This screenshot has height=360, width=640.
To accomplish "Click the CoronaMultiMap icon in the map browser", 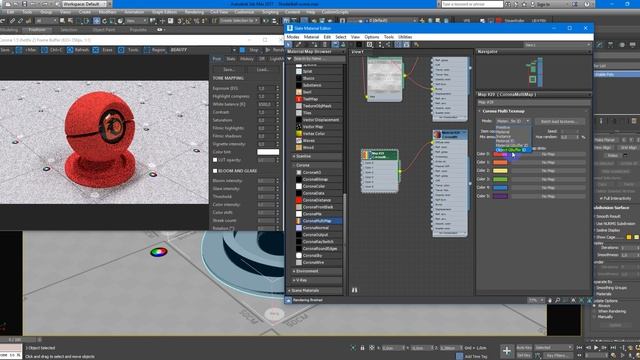I will [299, 221].
